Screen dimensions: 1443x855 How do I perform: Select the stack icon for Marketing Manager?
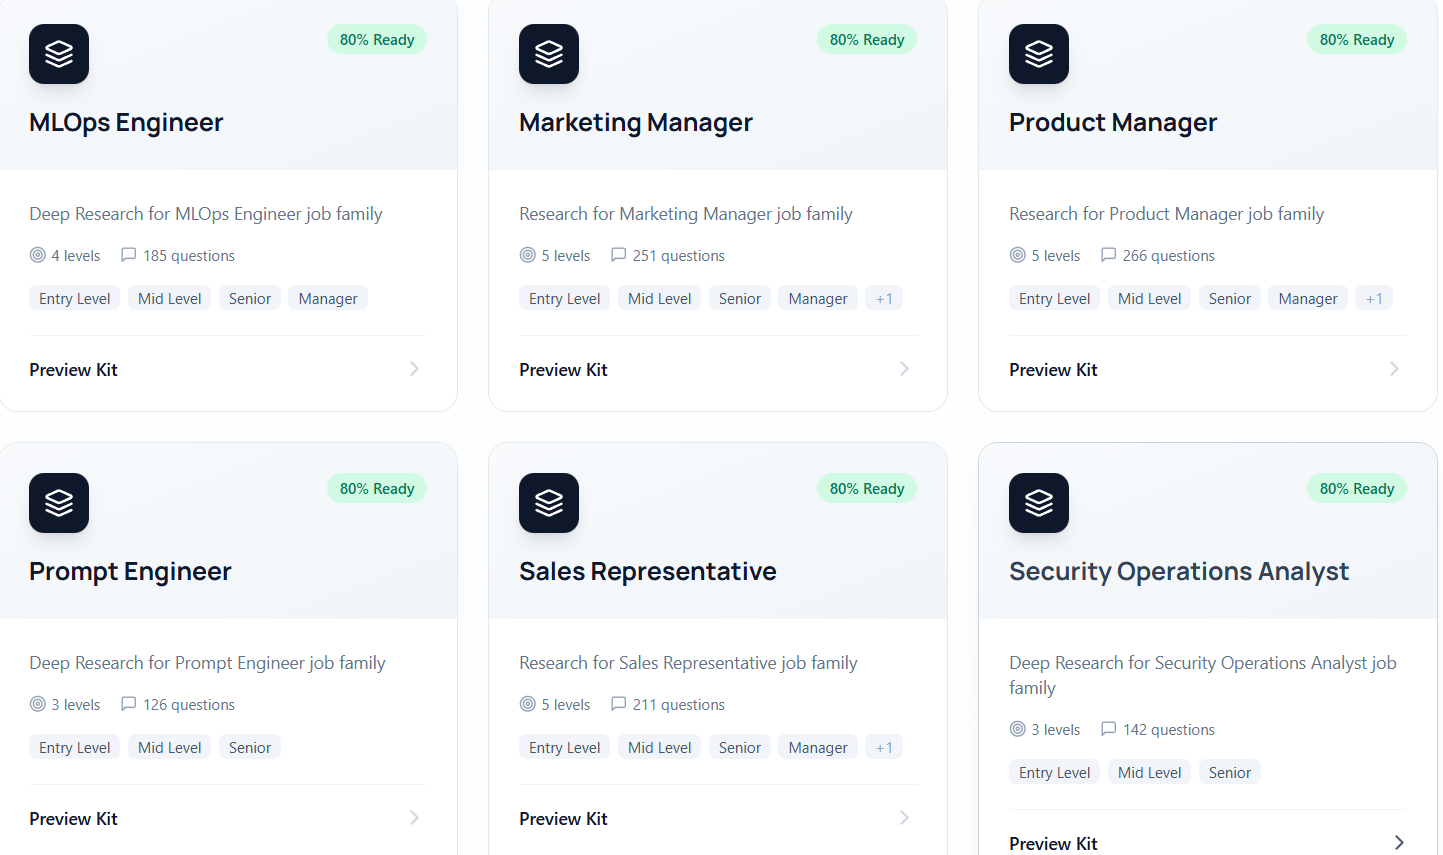coord(548,54)
